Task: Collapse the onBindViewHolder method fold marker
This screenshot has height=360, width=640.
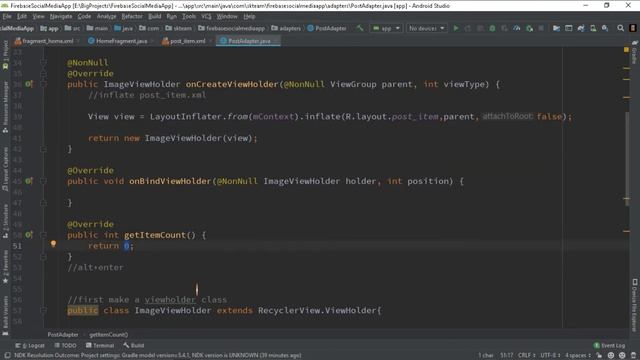Action: (x=43, y=181)
